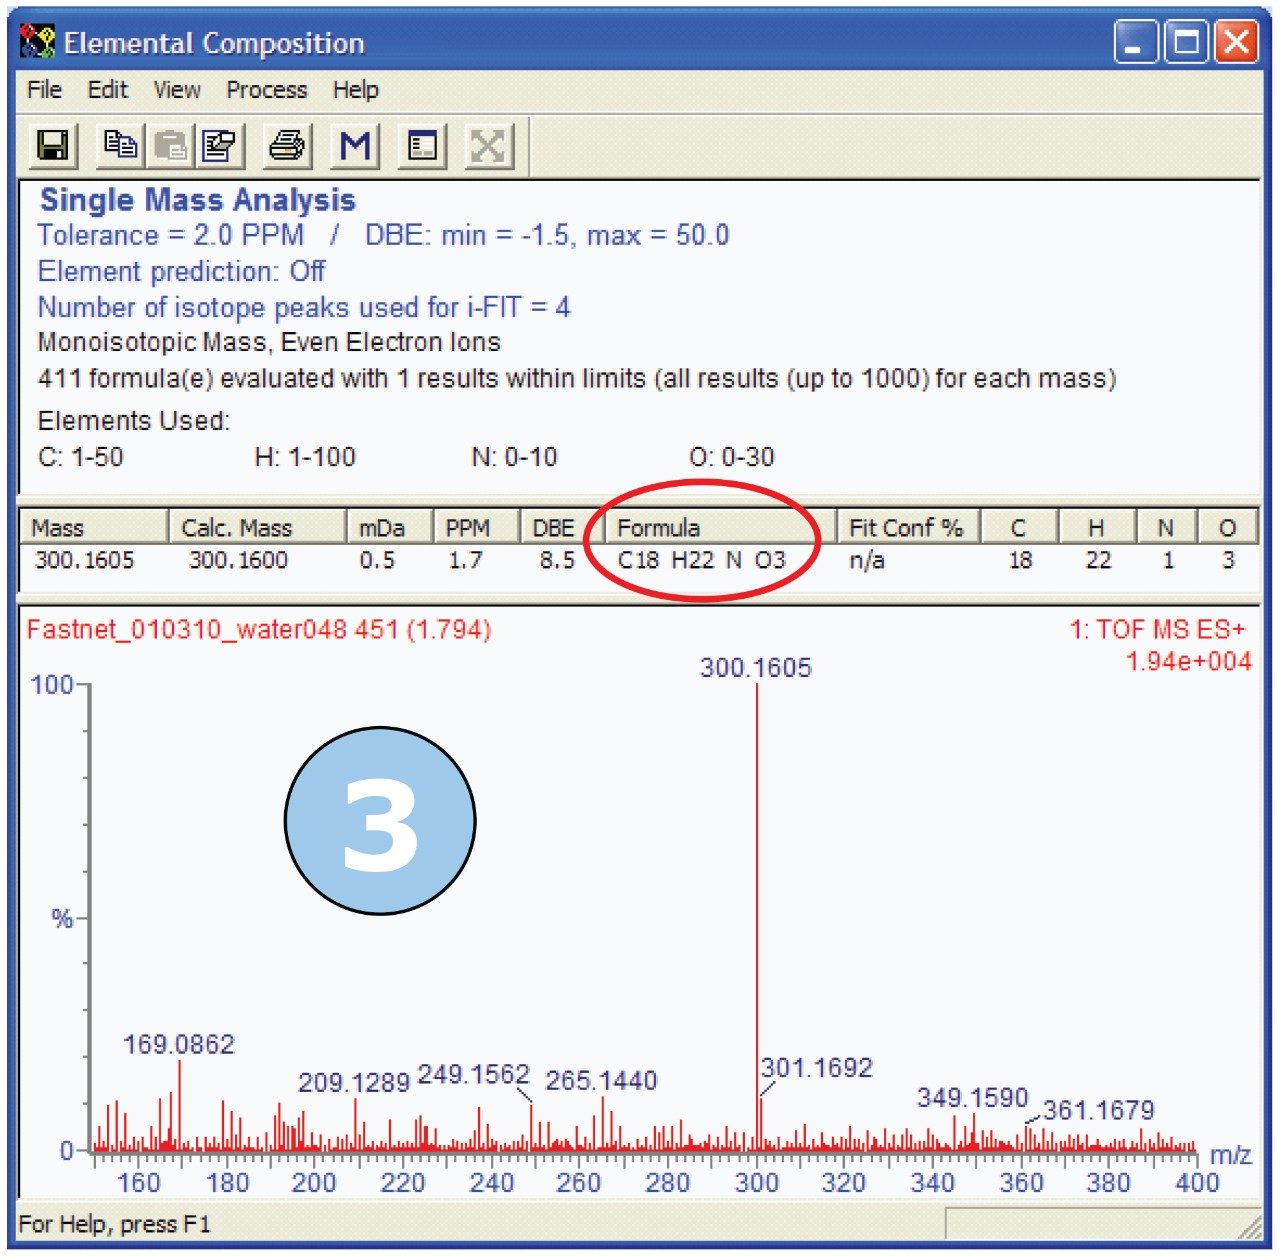Click the Single Mass Analysis heading
Image resolution: width=1280 pixels, height=1259 pixels.
point(198,199)
